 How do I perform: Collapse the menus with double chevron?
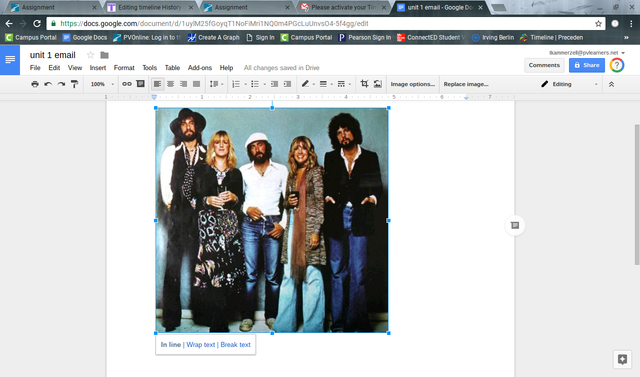(611, 84)
